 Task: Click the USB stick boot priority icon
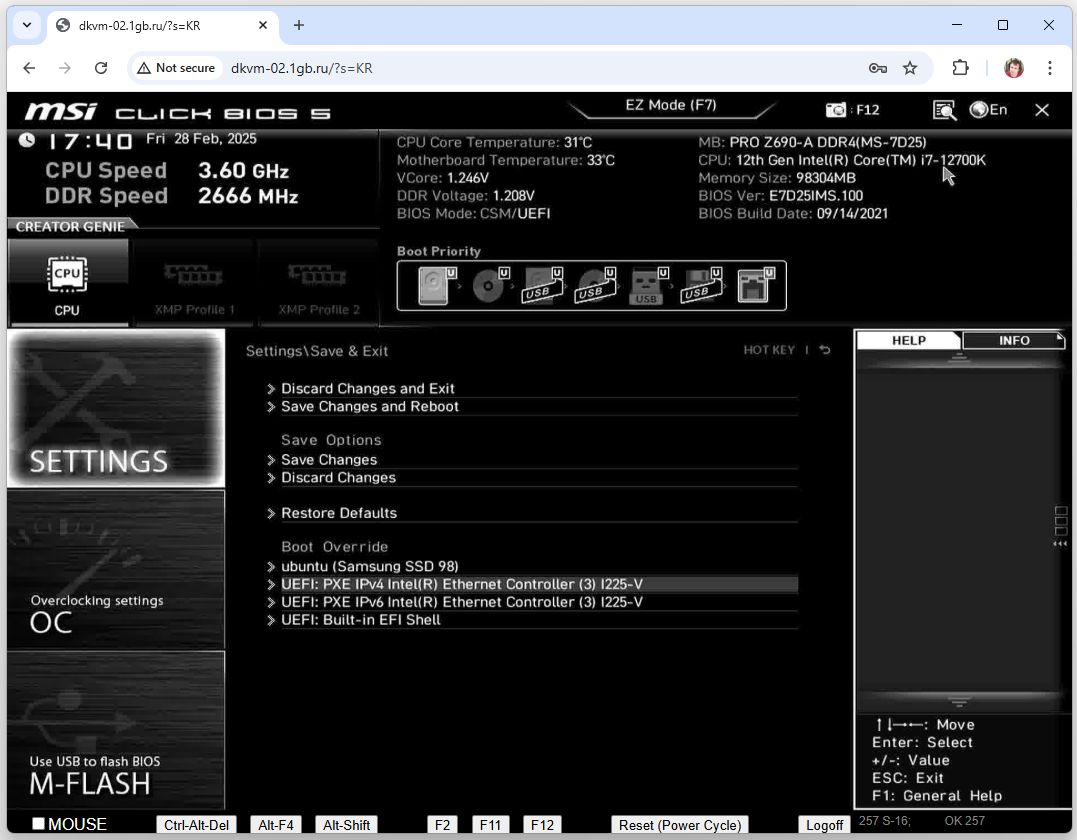[x=647, y=285]
